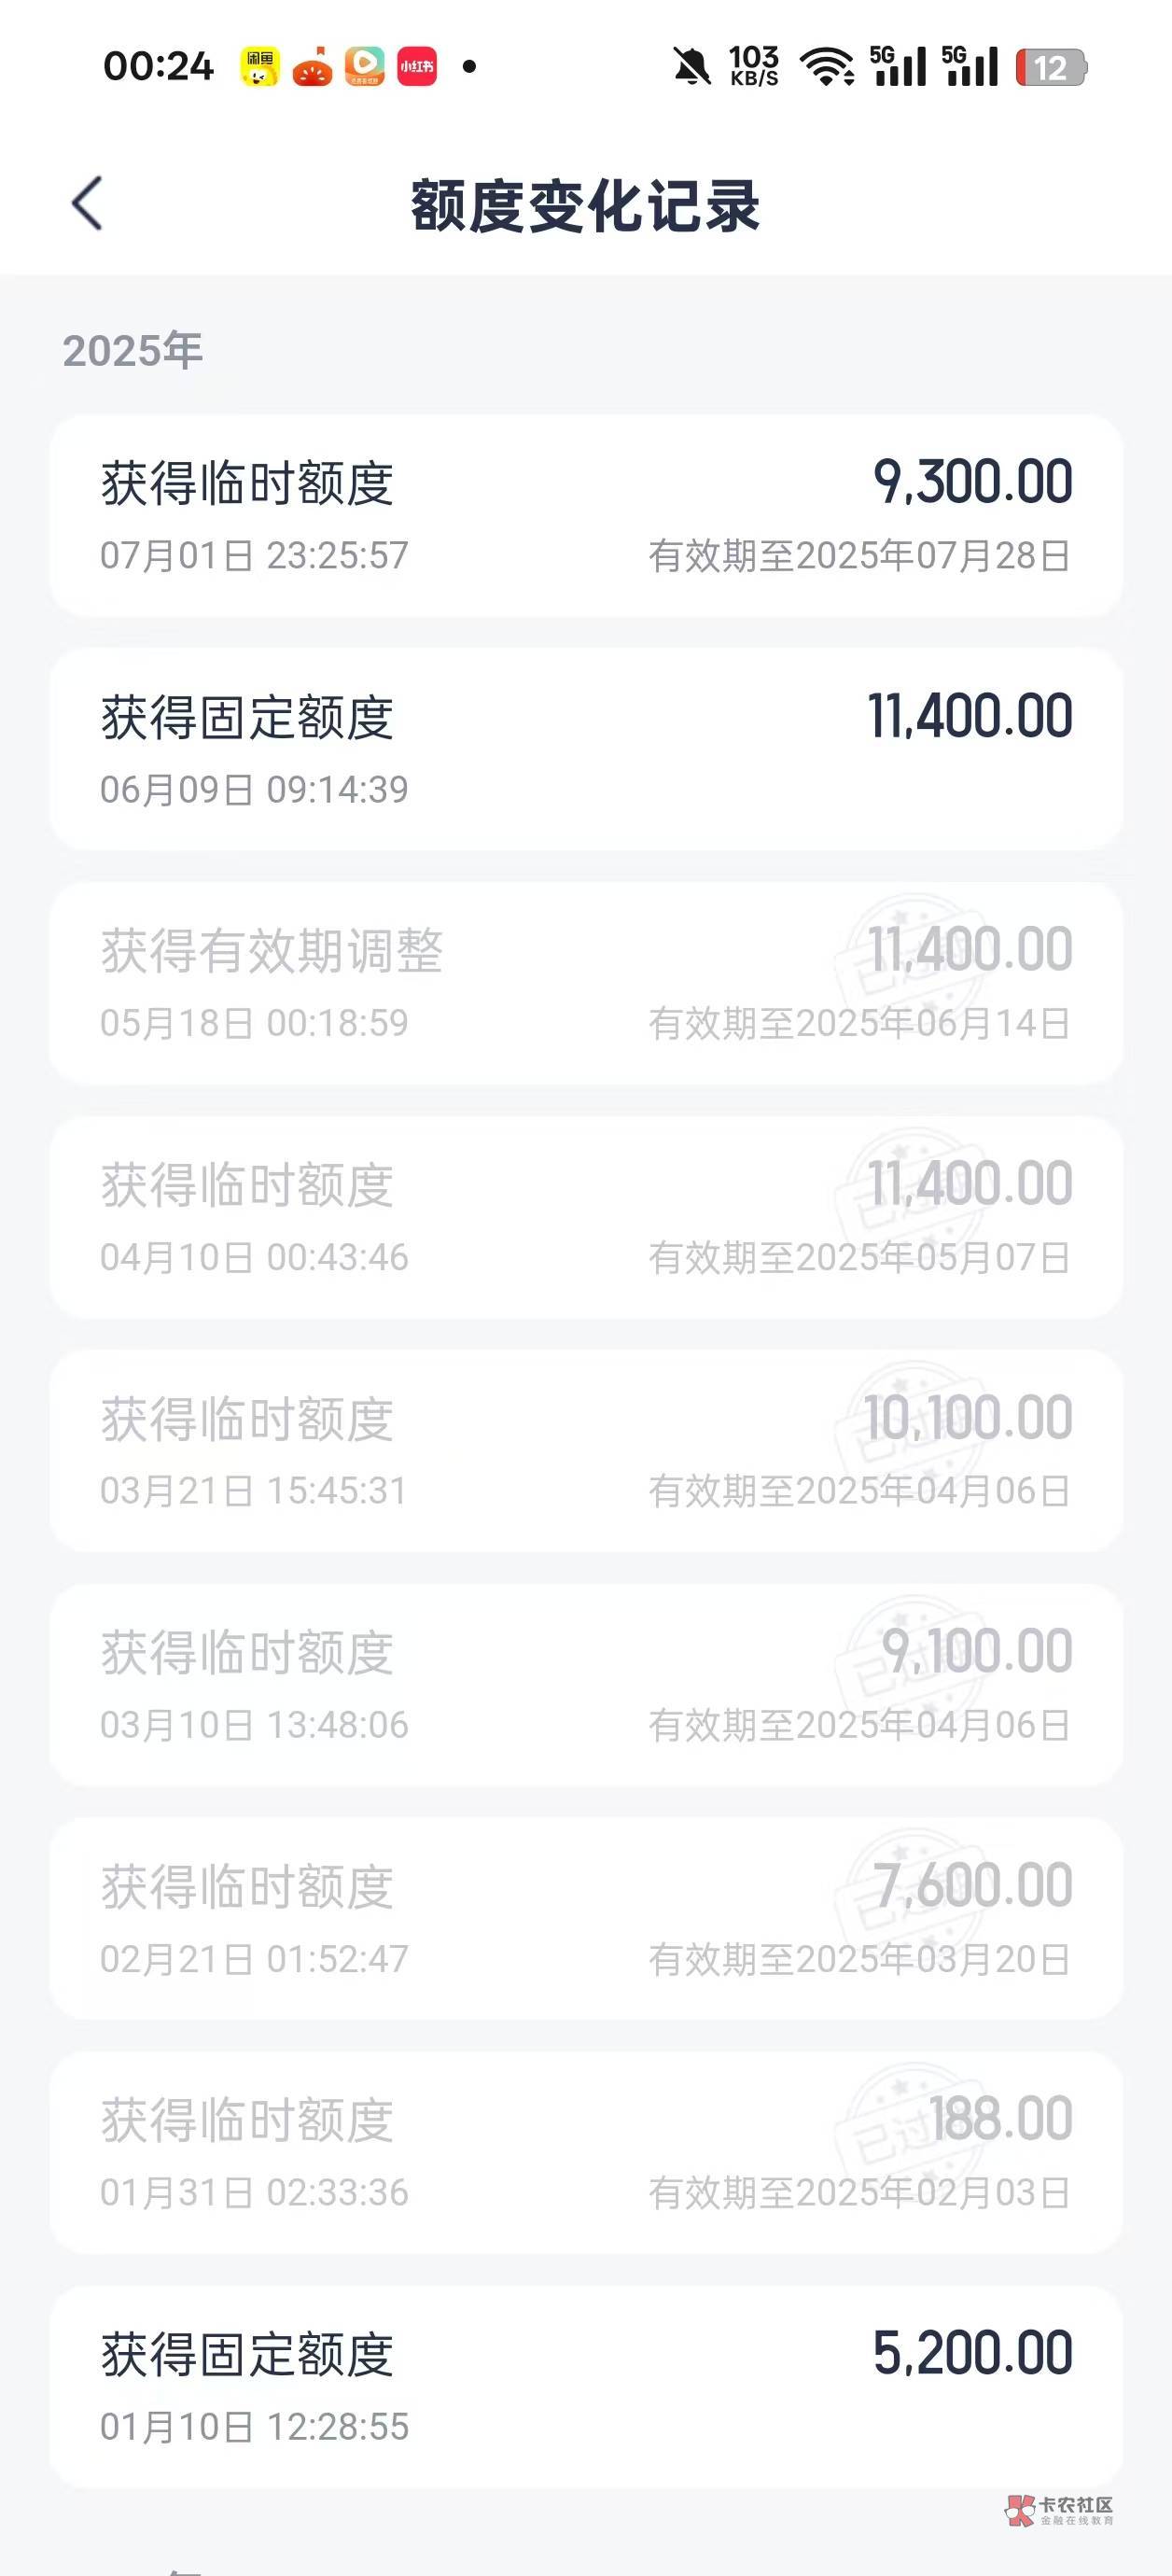Tap the yellow Xianyu notification icon

(x=259, y=67)
